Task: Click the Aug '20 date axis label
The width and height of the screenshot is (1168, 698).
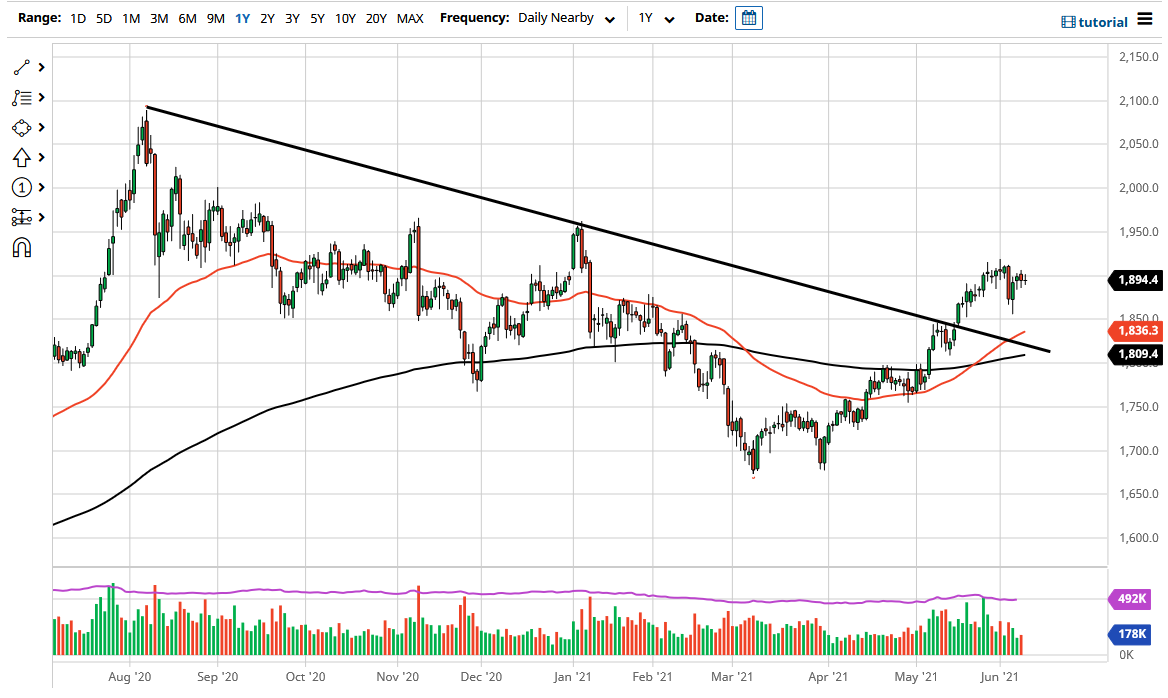Action: click(130, 676)
